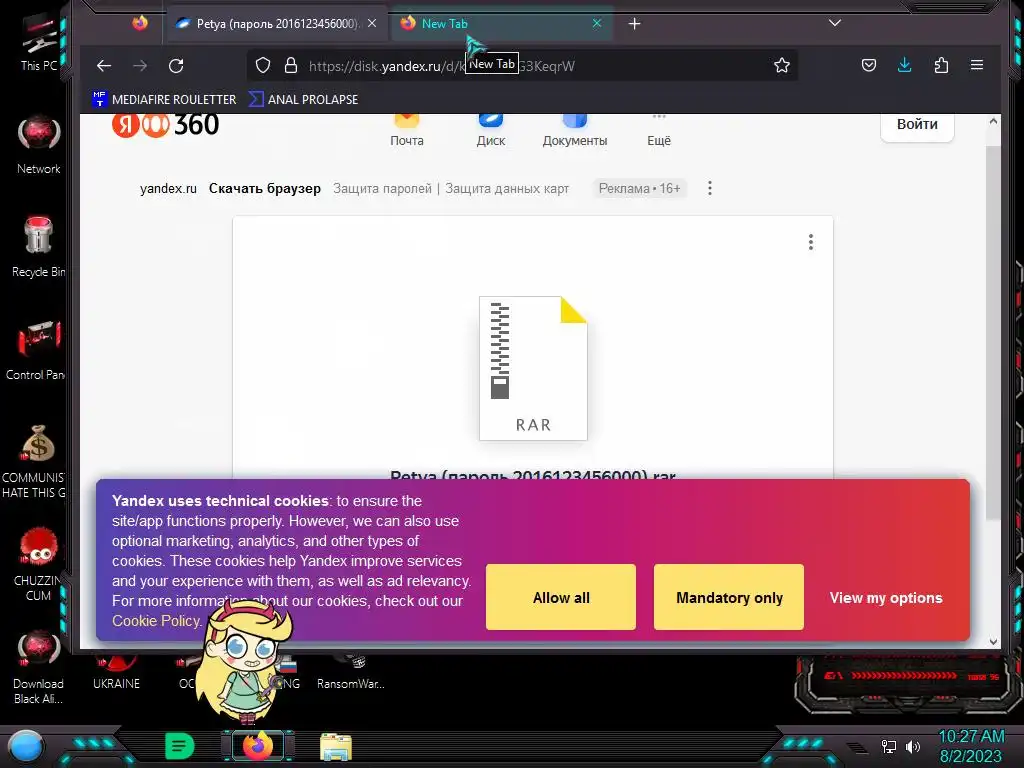The image size is (1024, 768).
Task: Click the pinned Firefox tab icon
Action: (140, 24)
